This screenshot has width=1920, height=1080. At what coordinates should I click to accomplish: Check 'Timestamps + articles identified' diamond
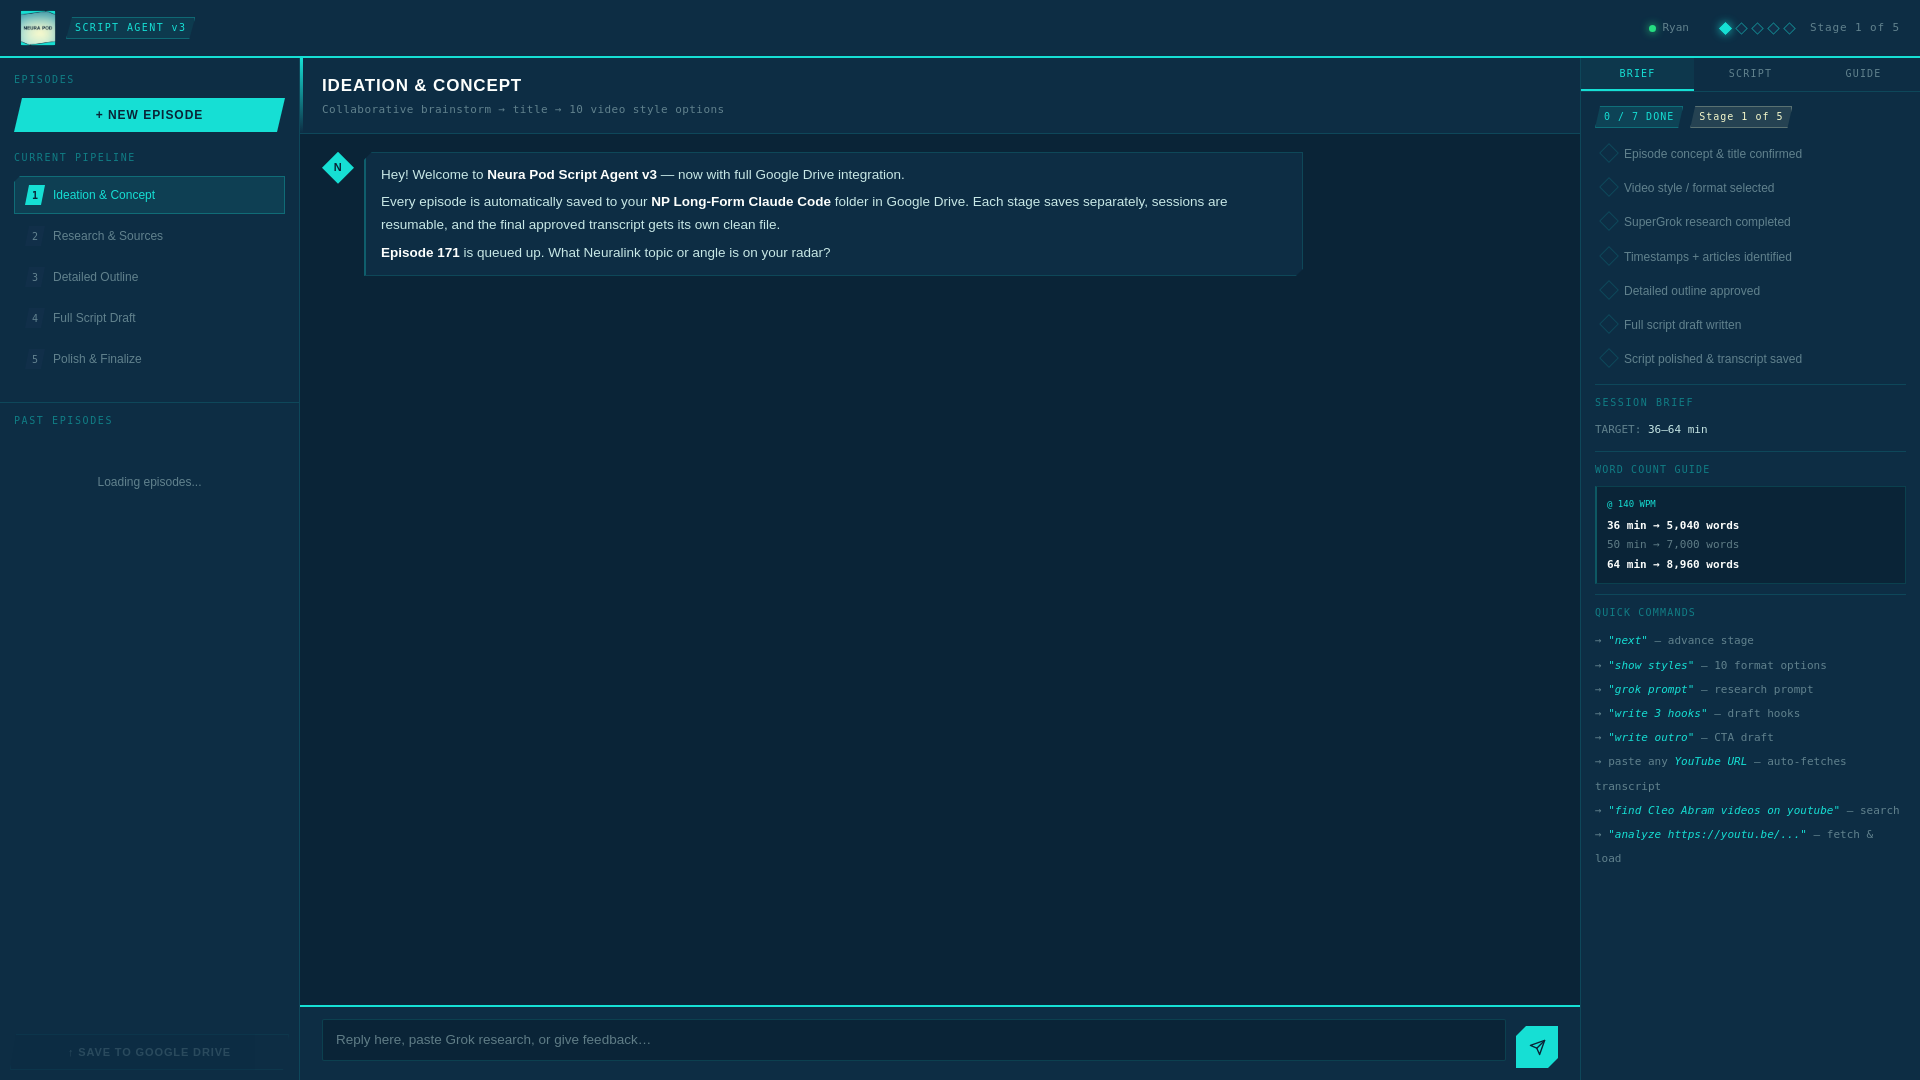[x=1609, y=256]
